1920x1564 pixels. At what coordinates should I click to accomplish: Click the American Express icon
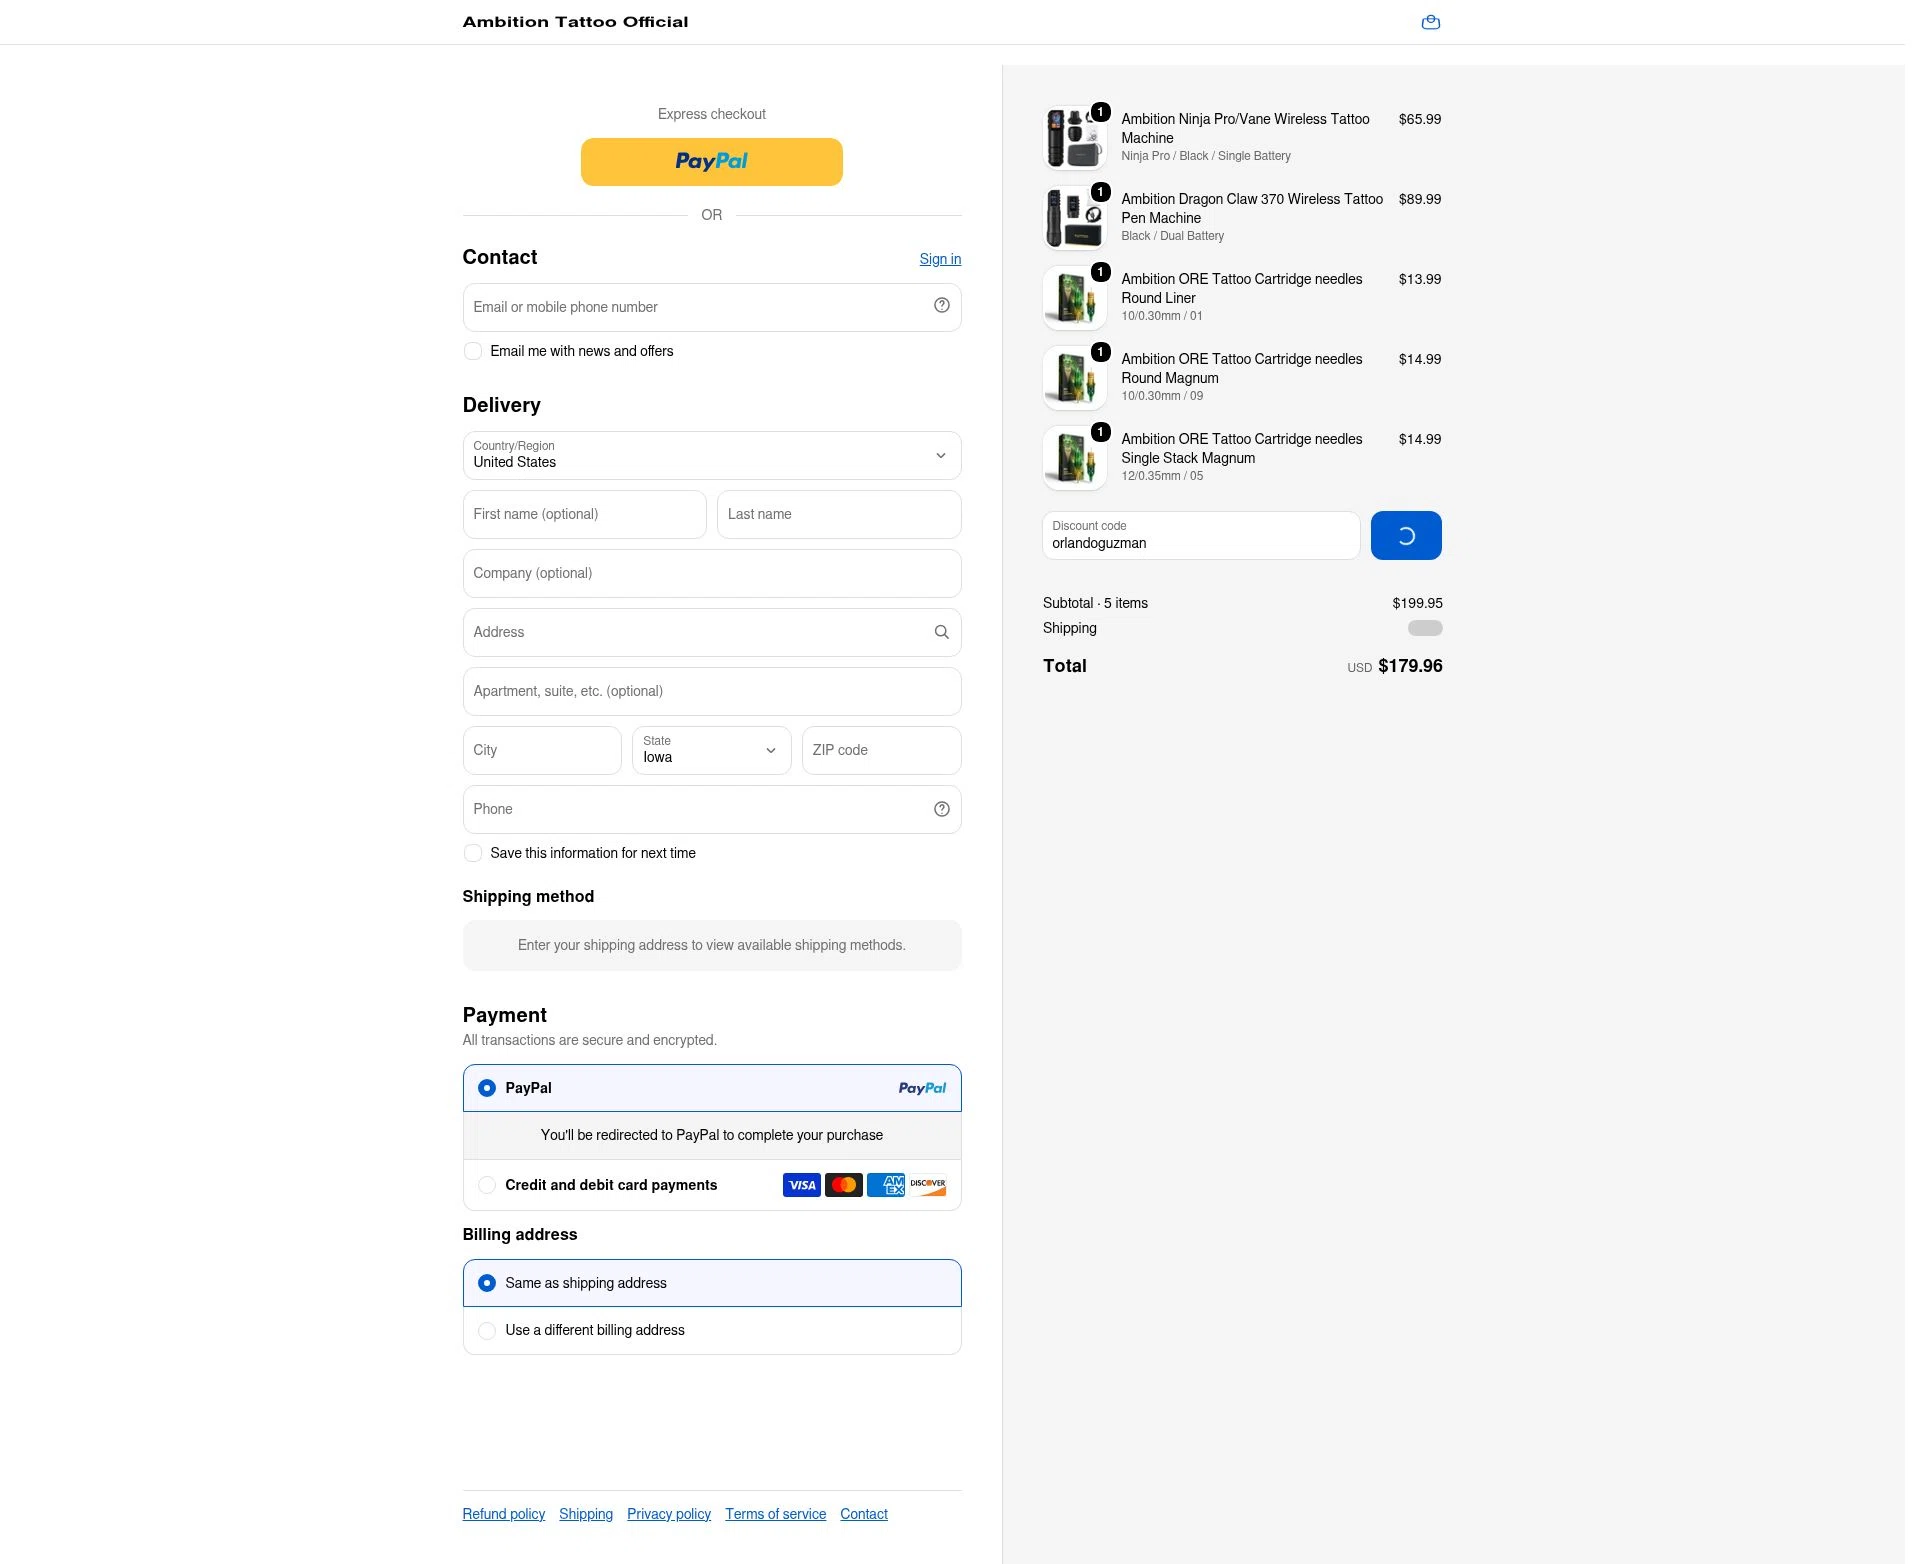(x=886, y=1185)
